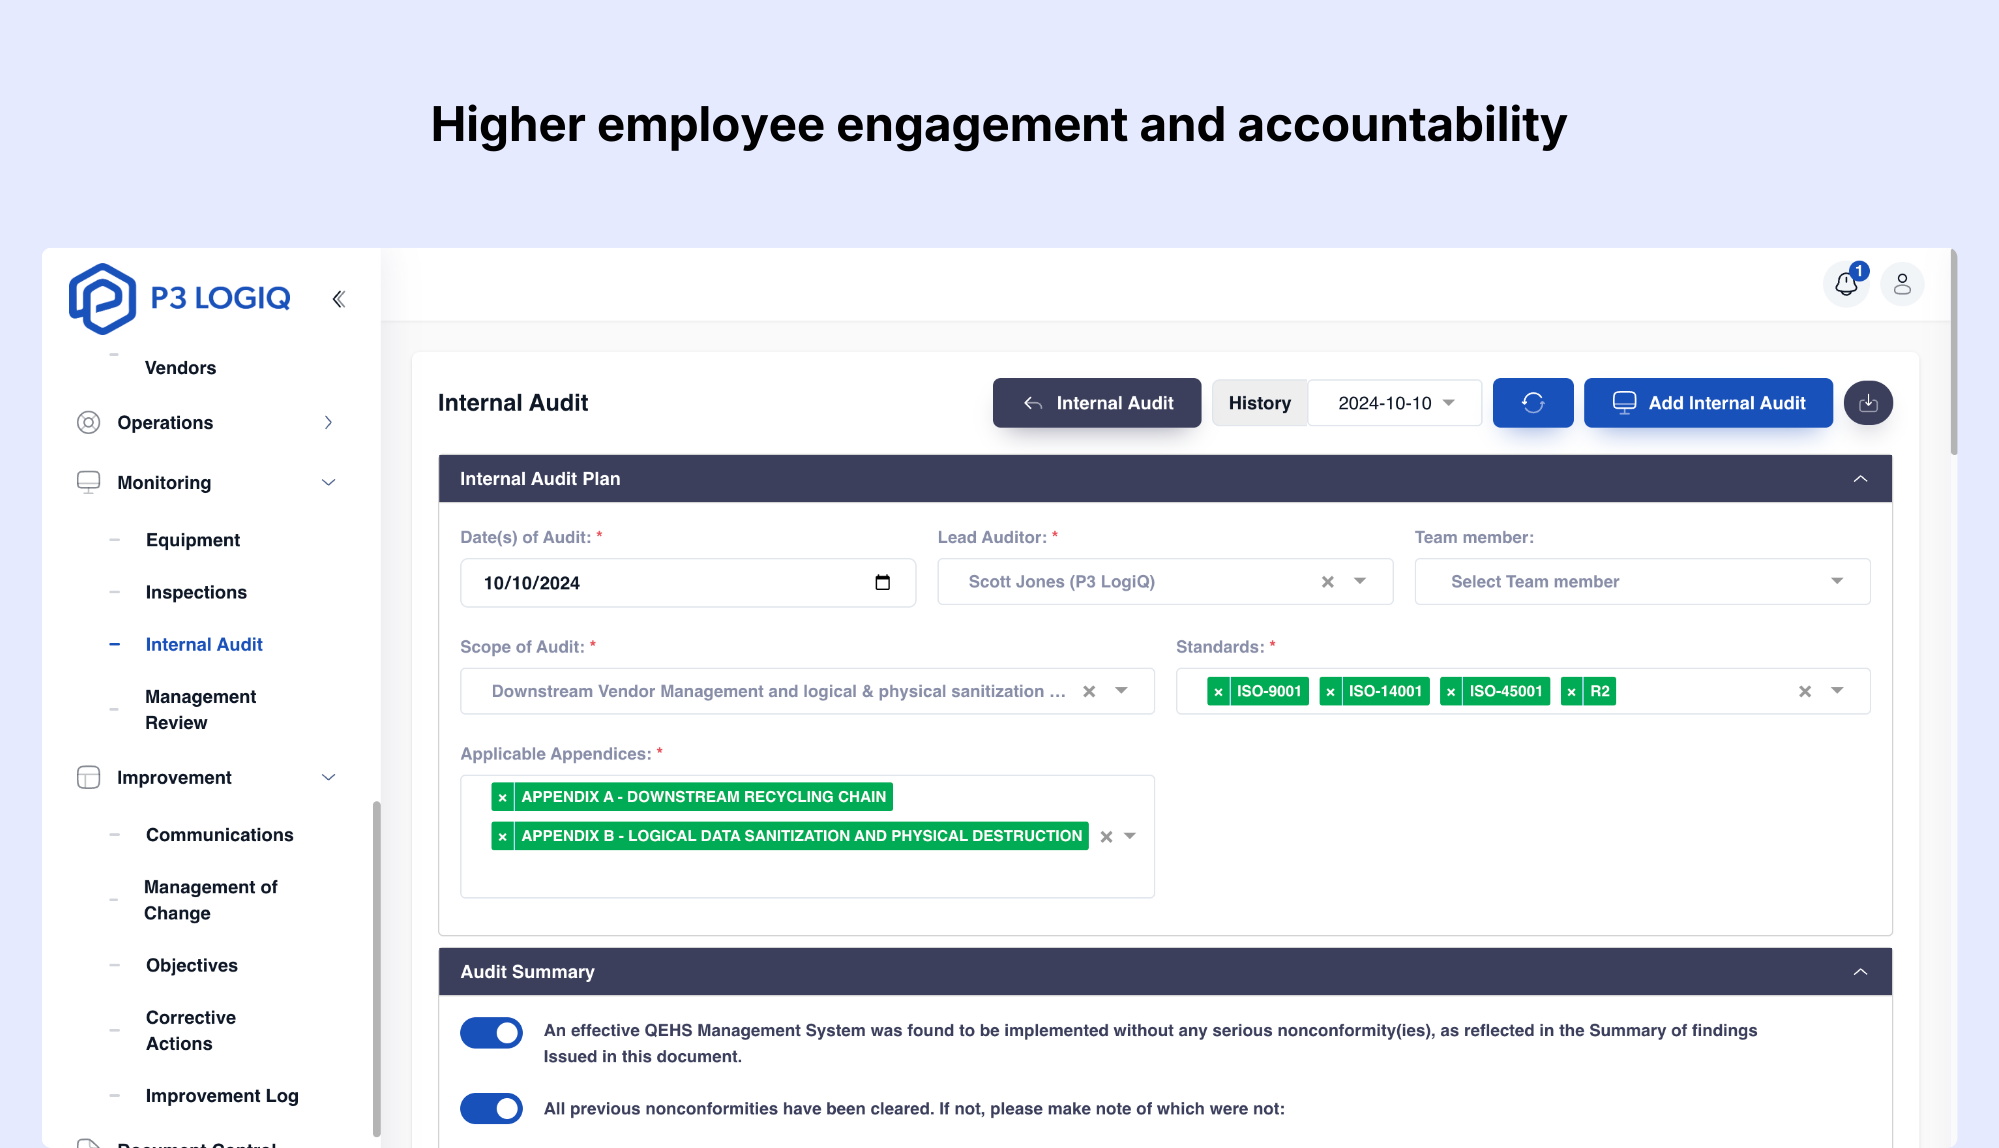Click the main page scrollbar
Image resolution: width=1999 pixels, height=1148 pixels.
(1953, 352)
